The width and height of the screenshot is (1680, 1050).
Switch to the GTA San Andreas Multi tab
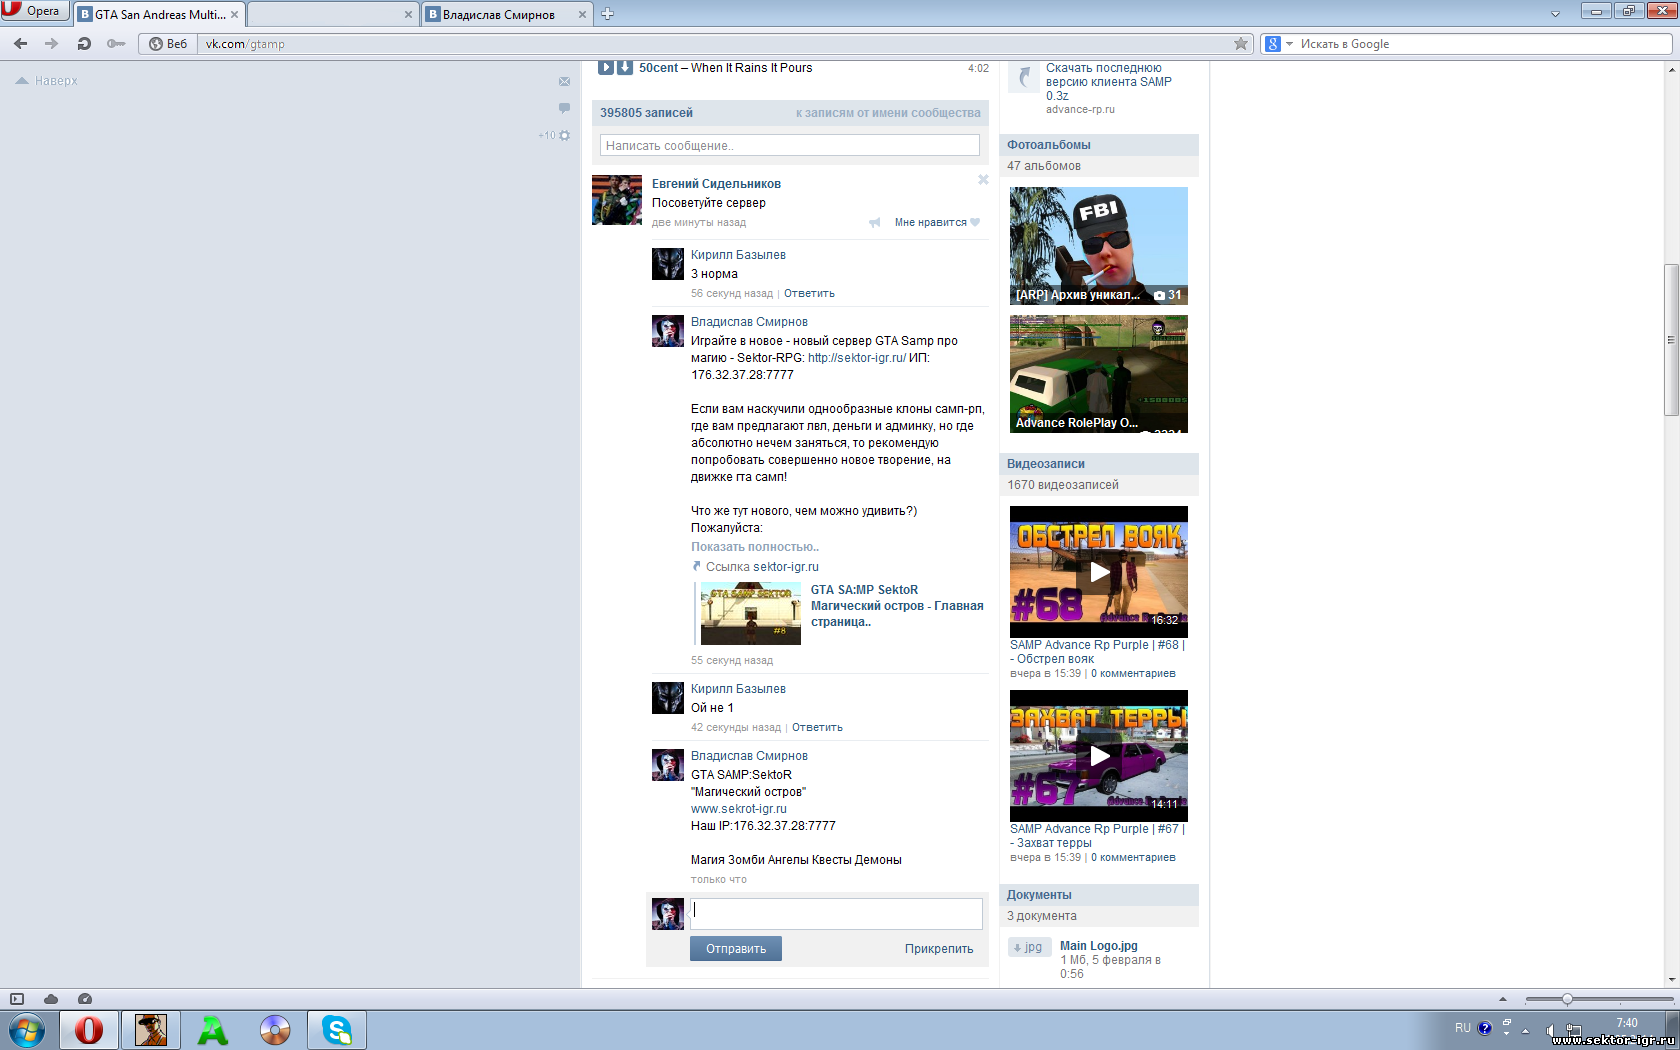coord(159,15)
